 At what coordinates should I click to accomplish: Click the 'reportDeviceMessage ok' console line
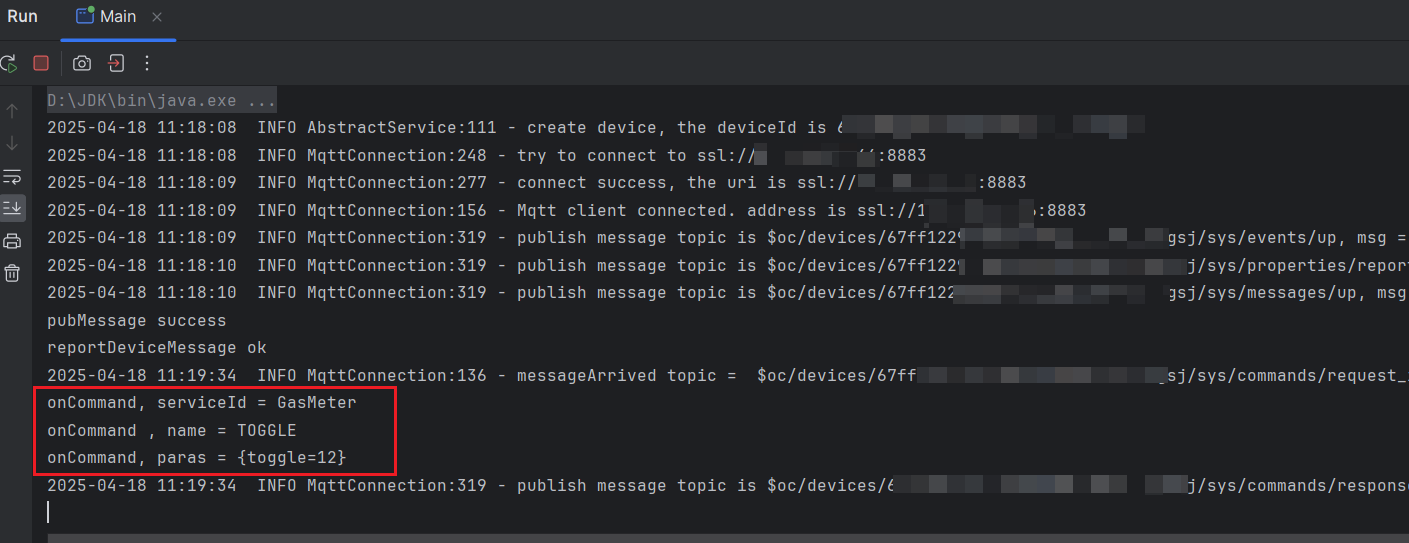coord(157,348)
